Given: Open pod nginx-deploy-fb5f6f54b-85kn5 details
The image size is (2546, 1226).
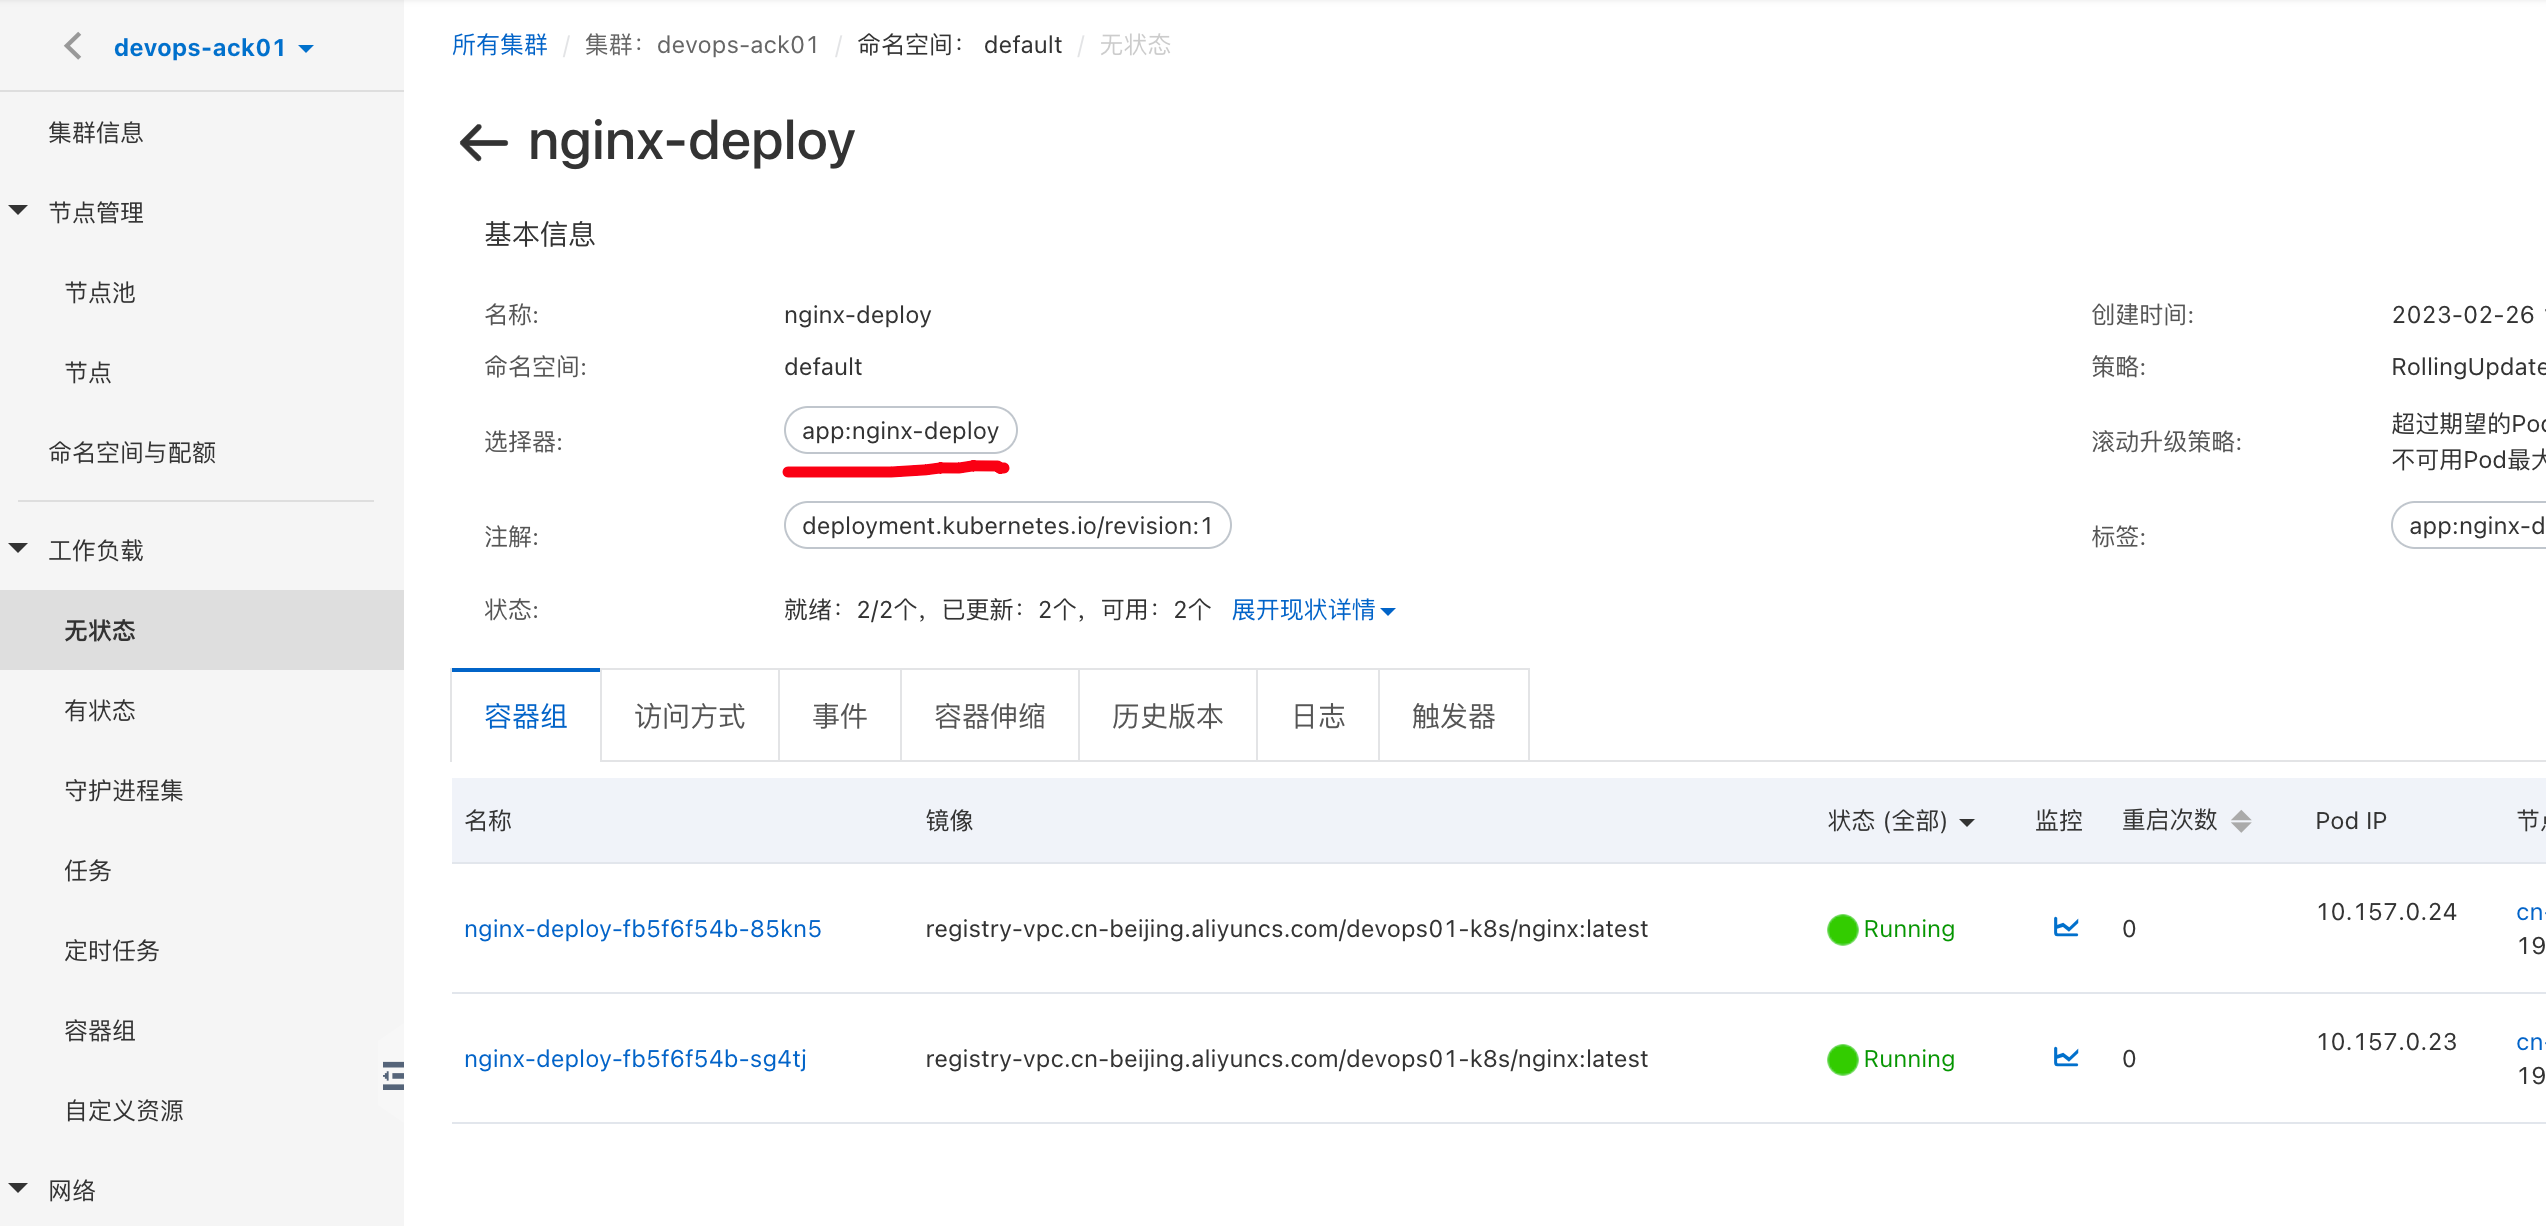Looking at the screenshot, I should coord(642,928).
